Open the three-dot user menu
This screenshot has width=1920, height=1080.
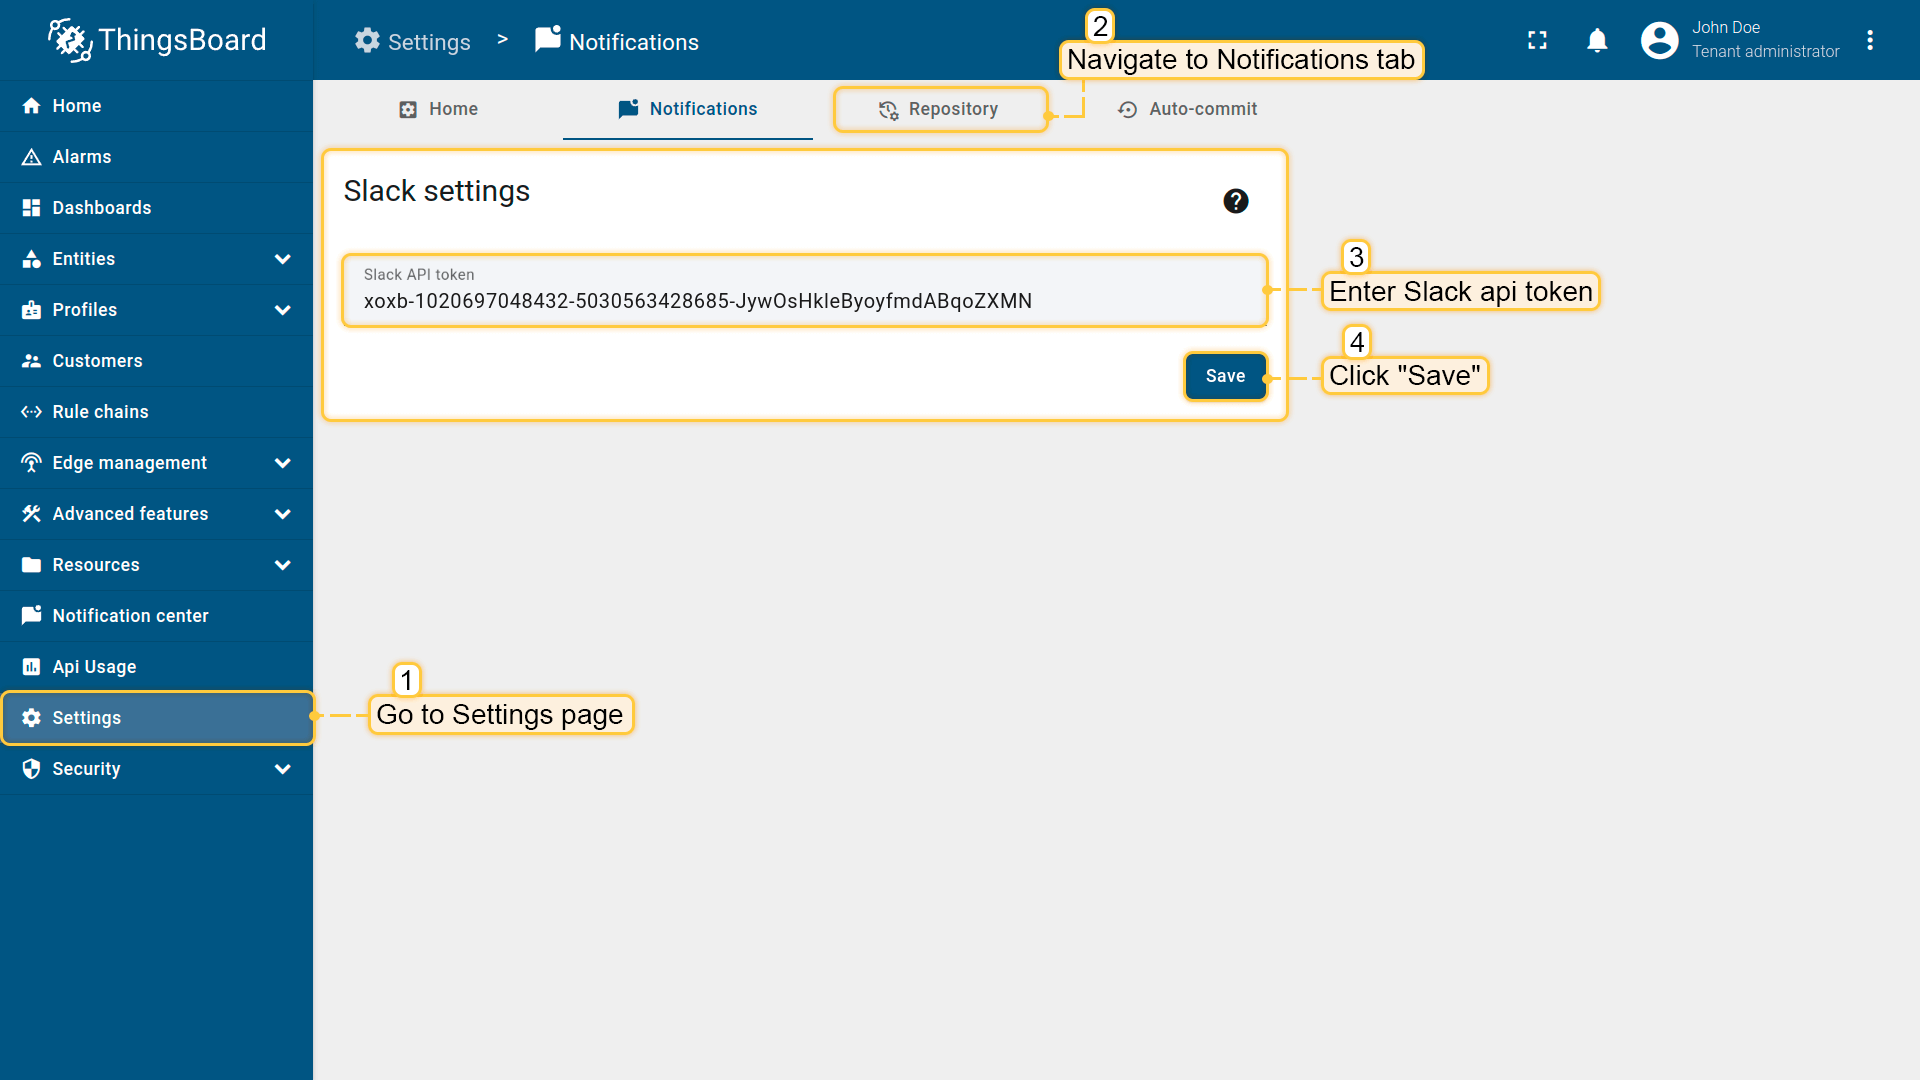click(1870, 40)
